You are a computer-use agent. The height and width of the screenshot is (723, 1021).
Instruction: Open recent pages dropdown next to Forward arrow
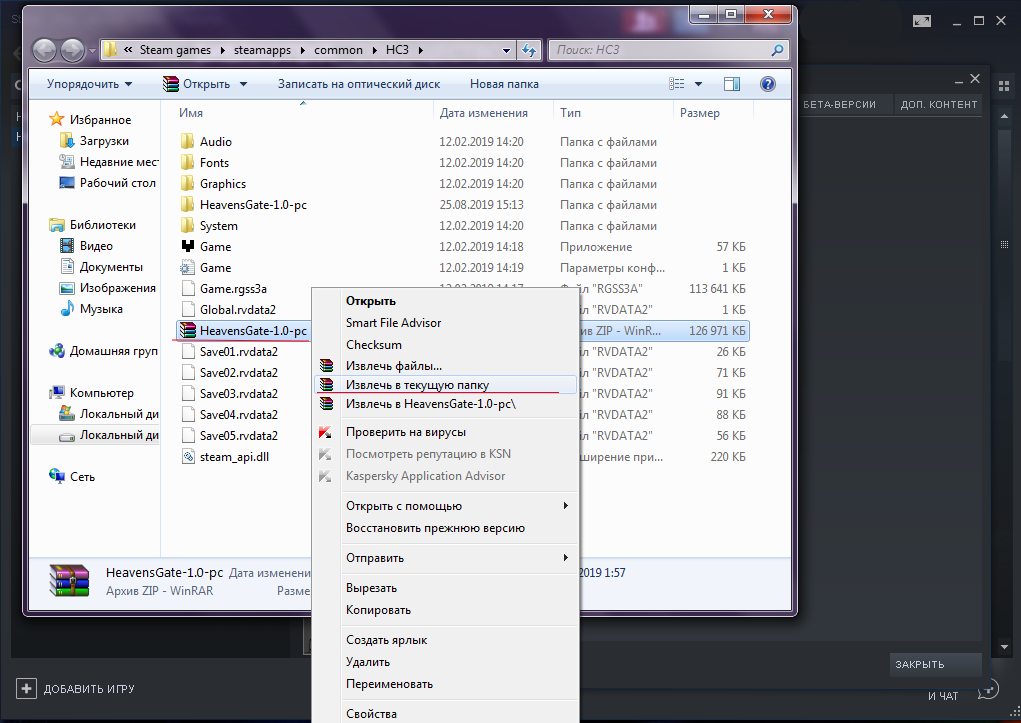click(92, 50)
